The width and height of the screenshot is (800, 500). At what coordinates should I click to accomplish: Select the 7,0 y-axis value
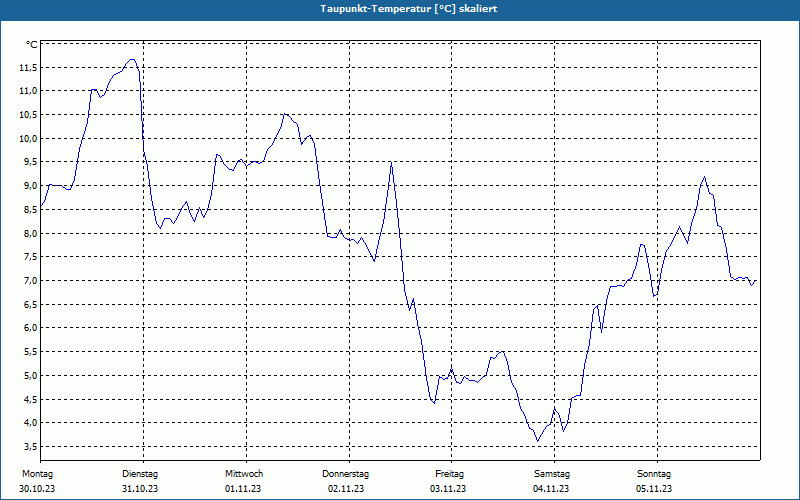click(x=31, y=281)
